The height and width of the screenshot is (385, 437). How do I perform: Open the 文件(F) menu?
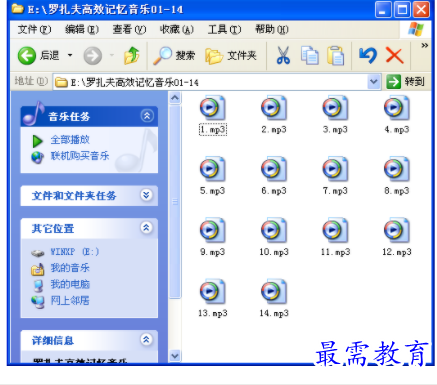pyautogui.click(x=34, y=29)
